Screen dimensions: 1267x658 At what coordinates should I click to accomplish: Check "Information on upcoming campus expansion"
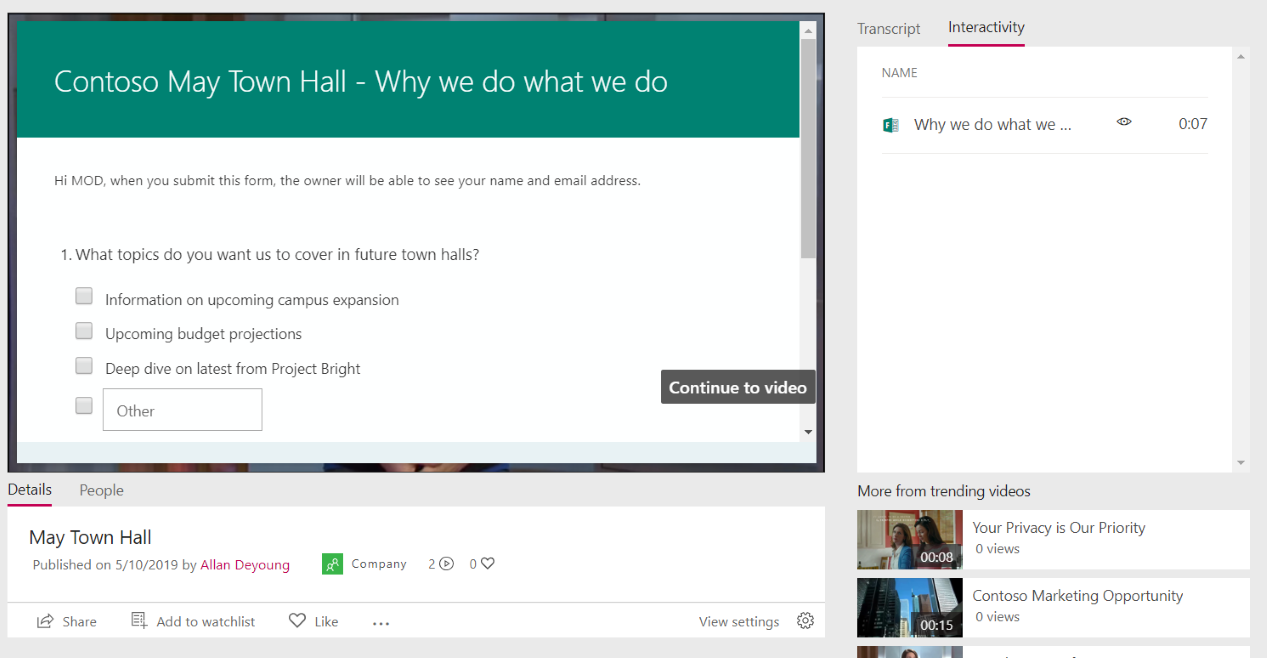pos(83,295)
